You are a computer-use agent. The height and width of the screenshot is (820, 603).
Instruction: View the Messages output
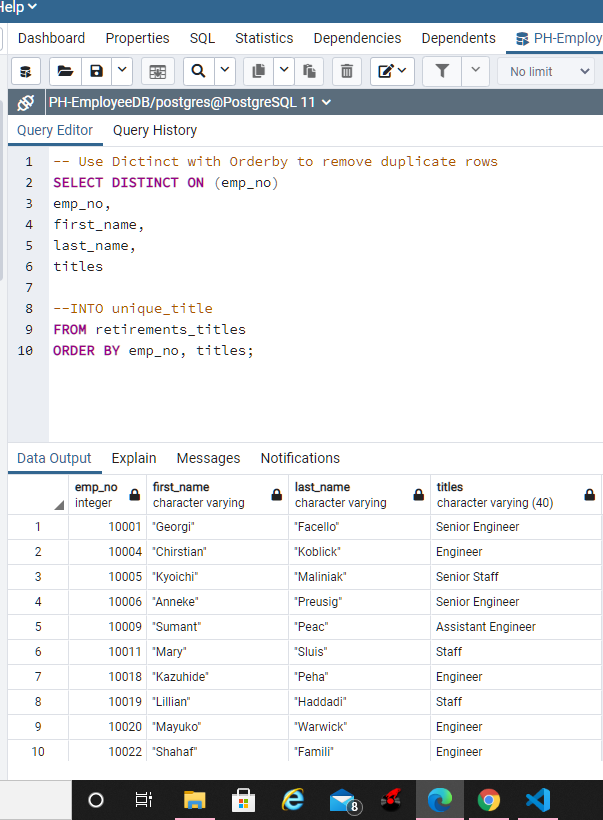click(208, 458)
